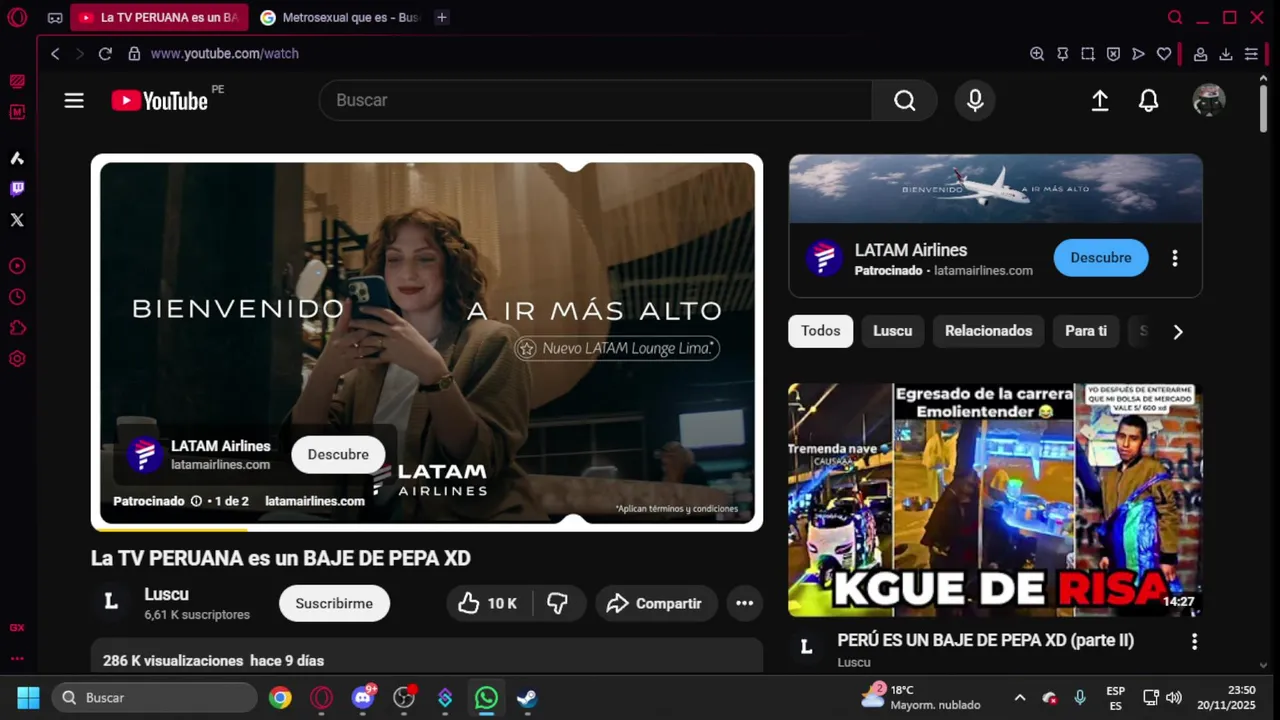Like the video (10 K)
The height and width of the screenshot is (720, 1280).
[488, 603]
